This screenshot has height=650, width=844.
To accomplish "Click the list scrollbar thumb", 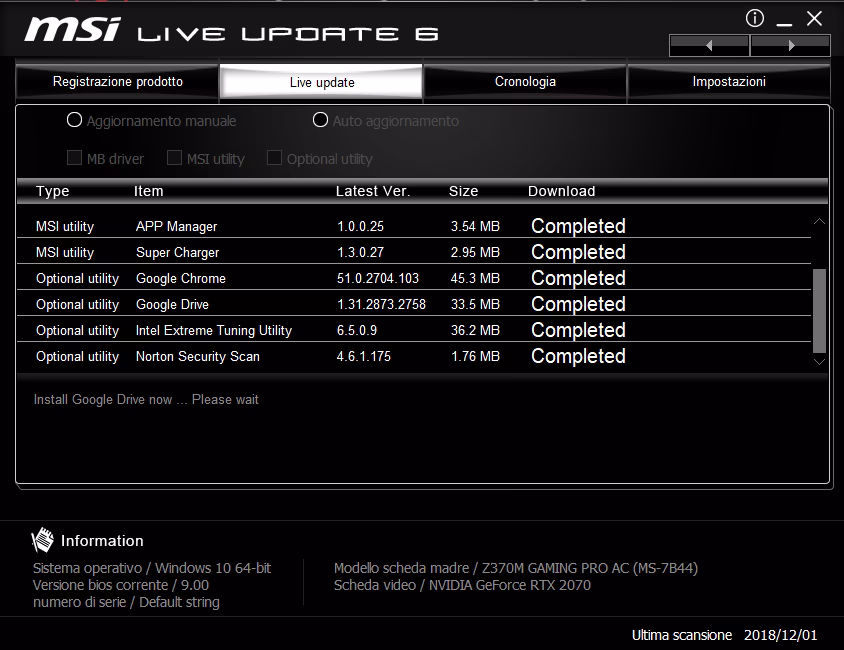I will [x=819, y=310].
